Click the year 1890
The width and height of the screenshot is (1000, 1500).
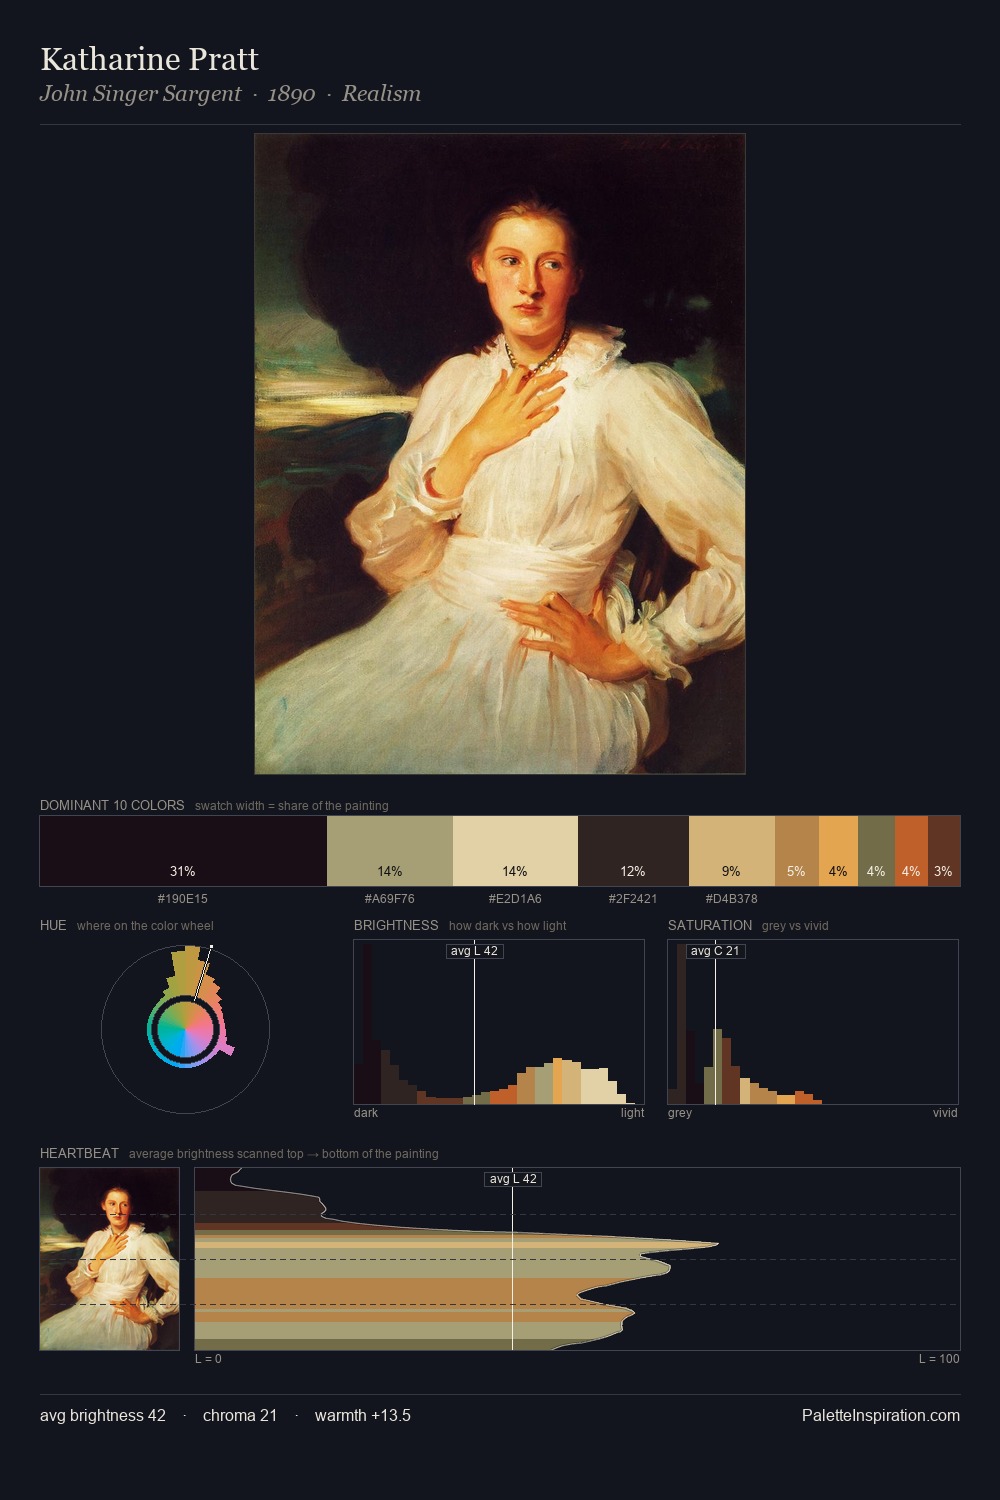[x=292, y=94]
